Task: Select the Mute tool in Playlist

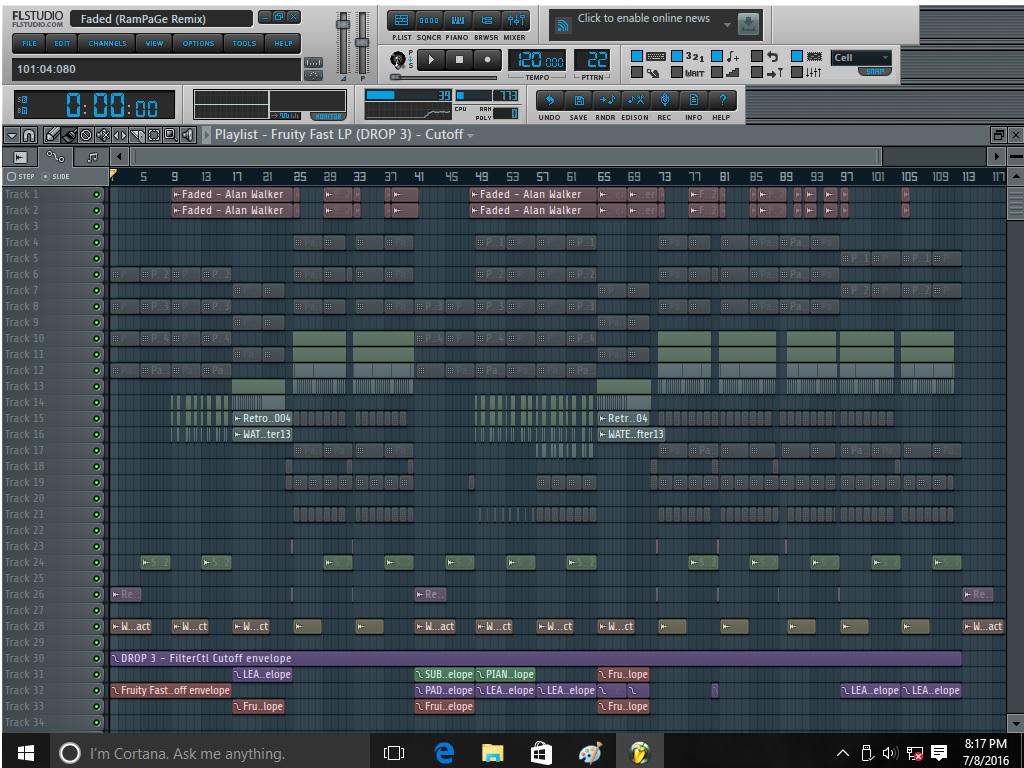Action: point(103,135)
